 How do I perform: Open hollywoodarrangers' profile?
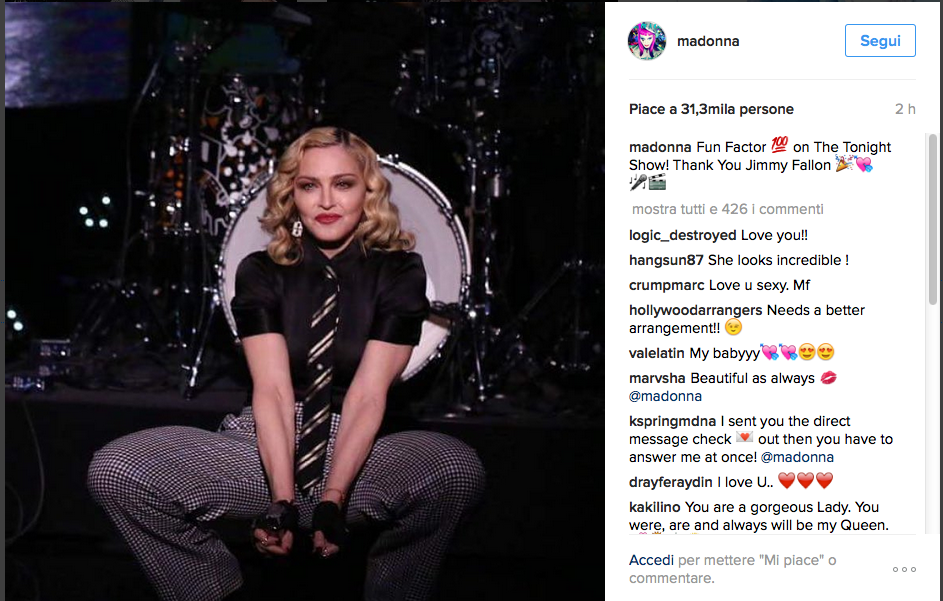pyautogui.click(x=694, y=310)
